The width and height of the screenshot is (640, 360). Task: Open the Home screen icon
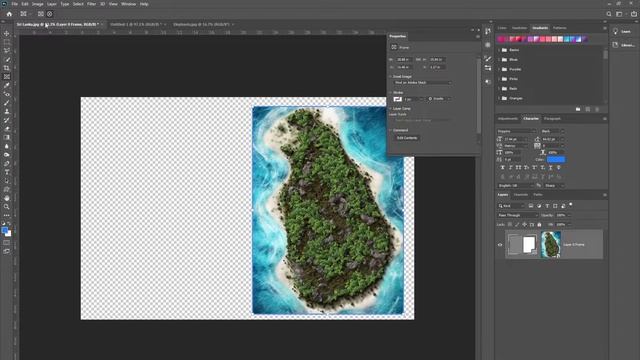(9, 14)
